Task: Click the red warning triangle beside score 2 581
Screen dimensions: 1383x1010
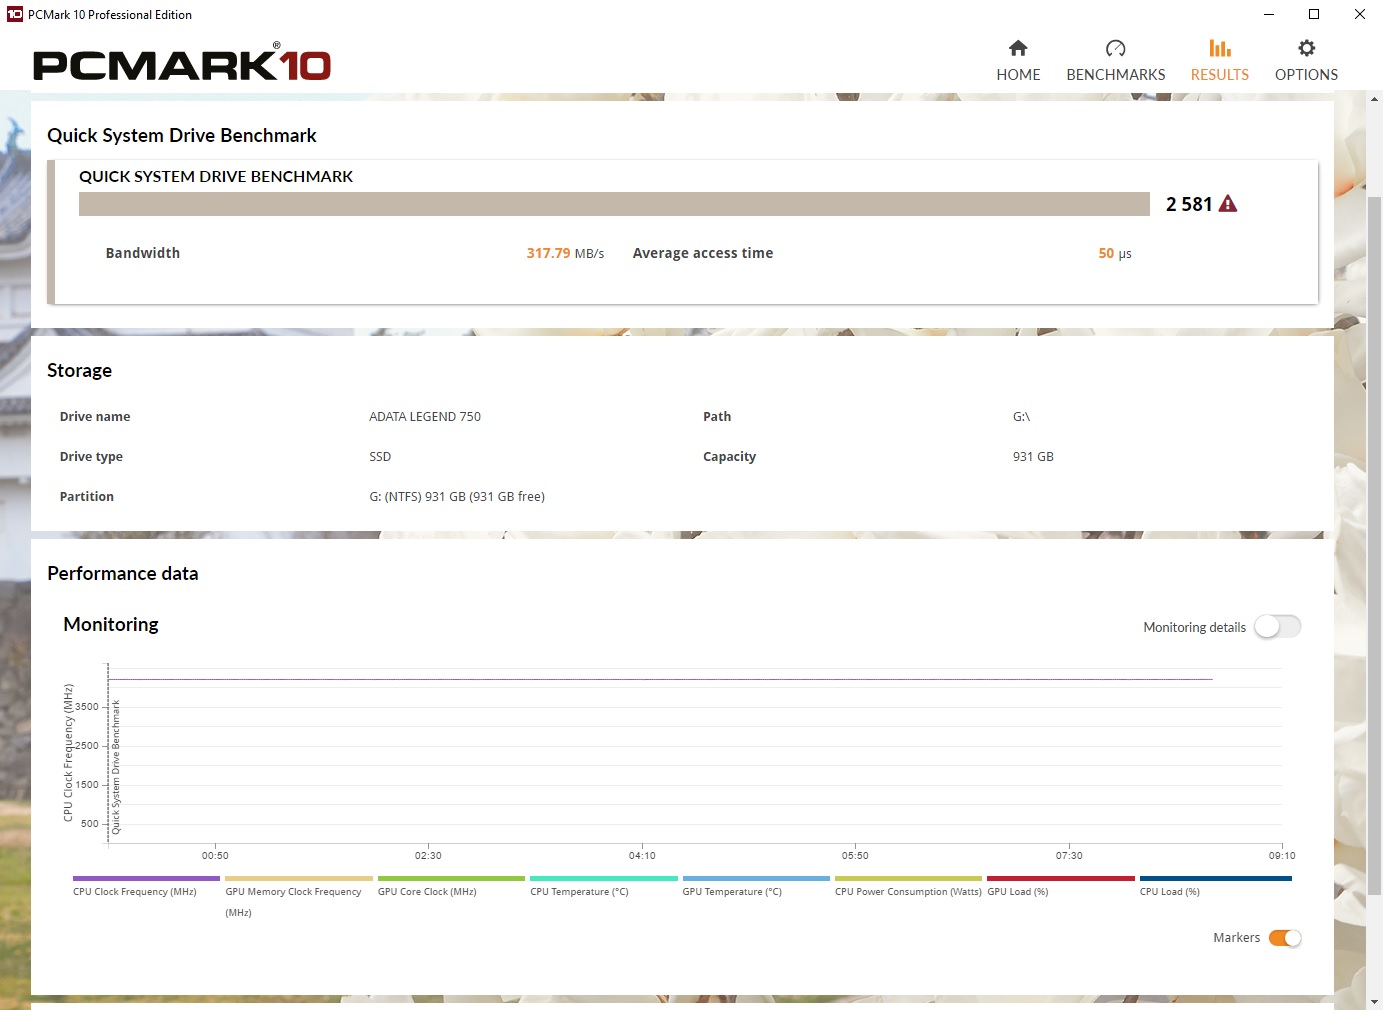Action: (x=1228, y=204)
